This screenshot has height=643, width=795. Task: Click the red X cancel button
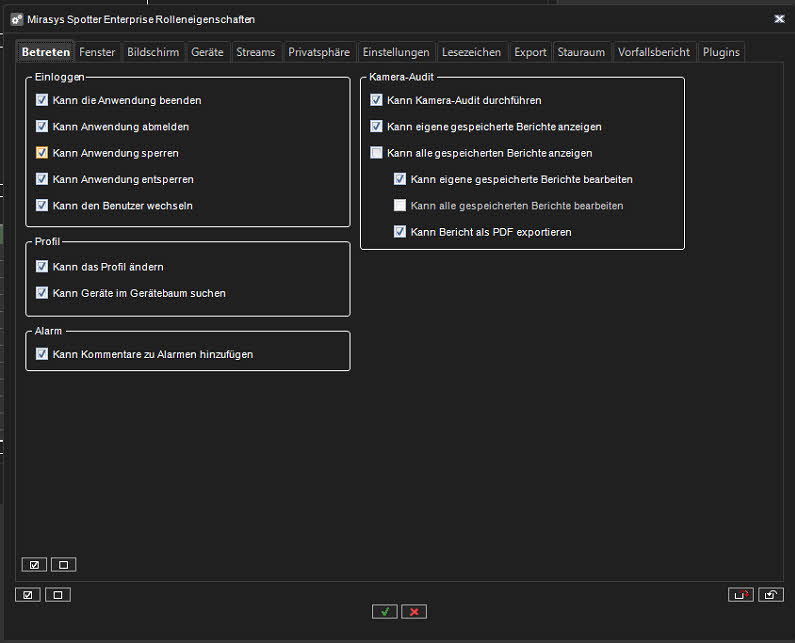(x=414, y=611)
